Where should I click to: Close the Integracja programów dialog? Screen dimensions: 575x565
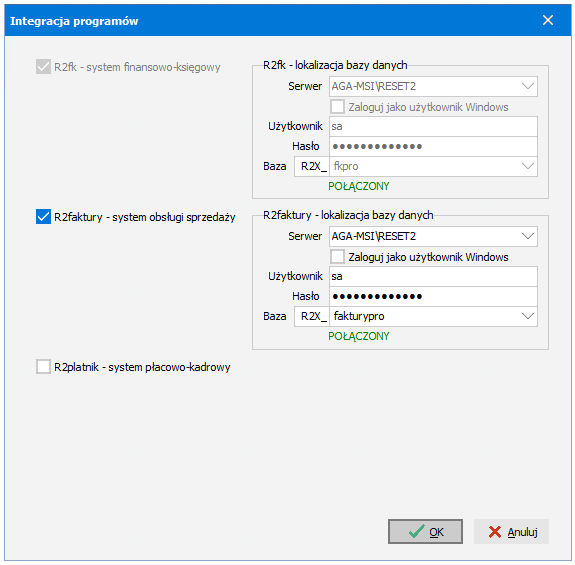tap(548, 20)
